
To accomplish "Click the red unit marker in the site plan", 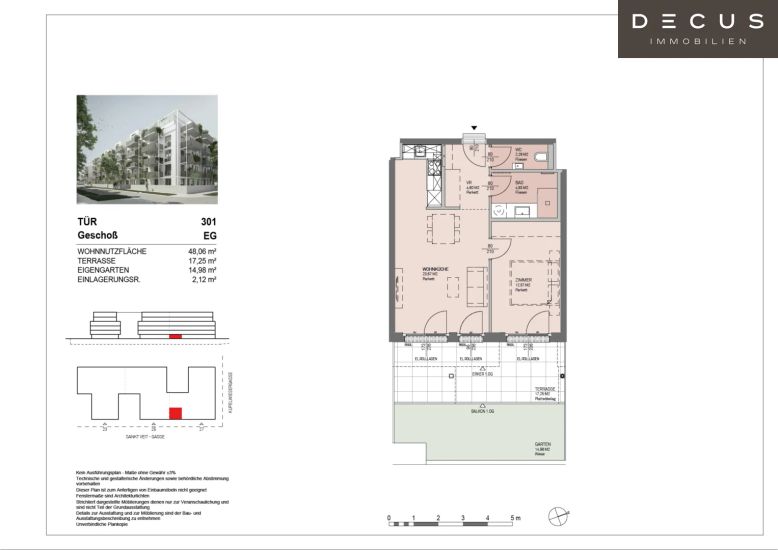I will point(175,412).
